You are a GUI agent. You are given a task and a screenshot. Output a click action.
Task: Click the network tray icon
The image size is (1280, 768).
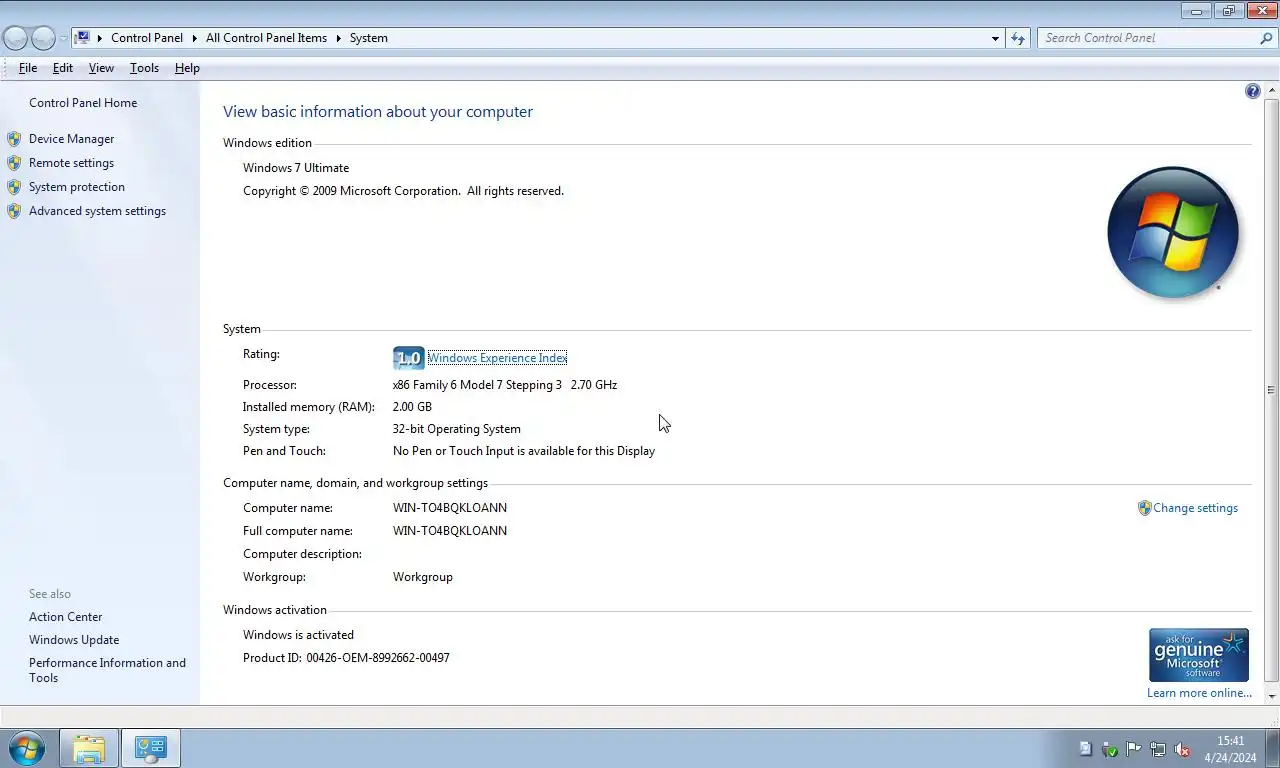point(1158,749)
